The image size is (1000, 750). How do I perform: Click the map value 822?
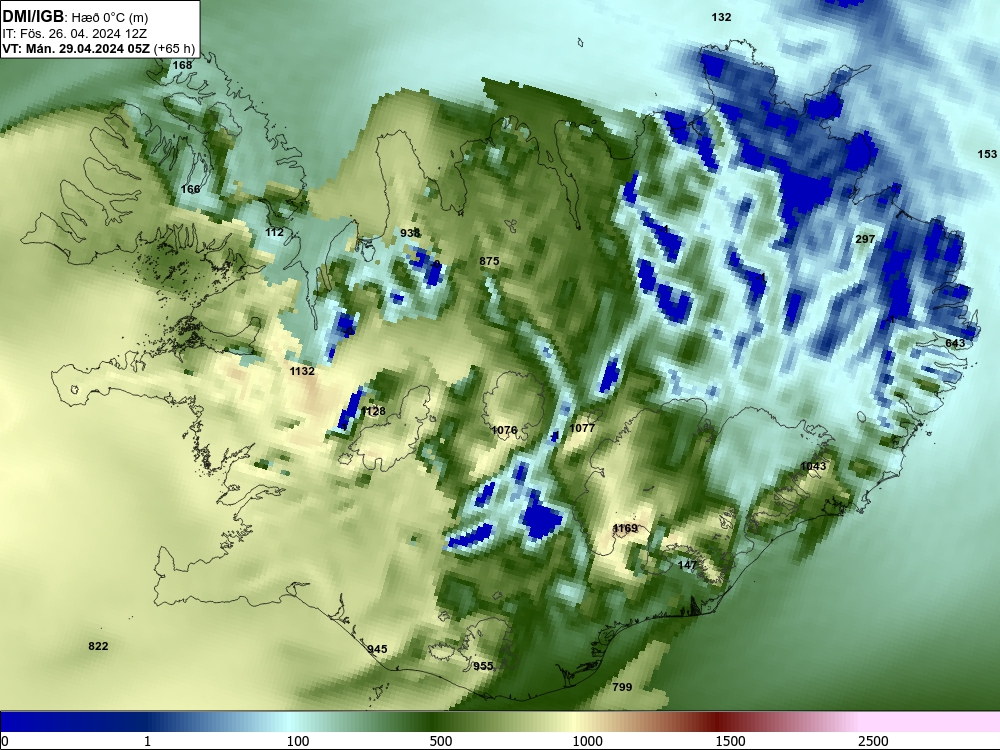(x=98, y=646)
